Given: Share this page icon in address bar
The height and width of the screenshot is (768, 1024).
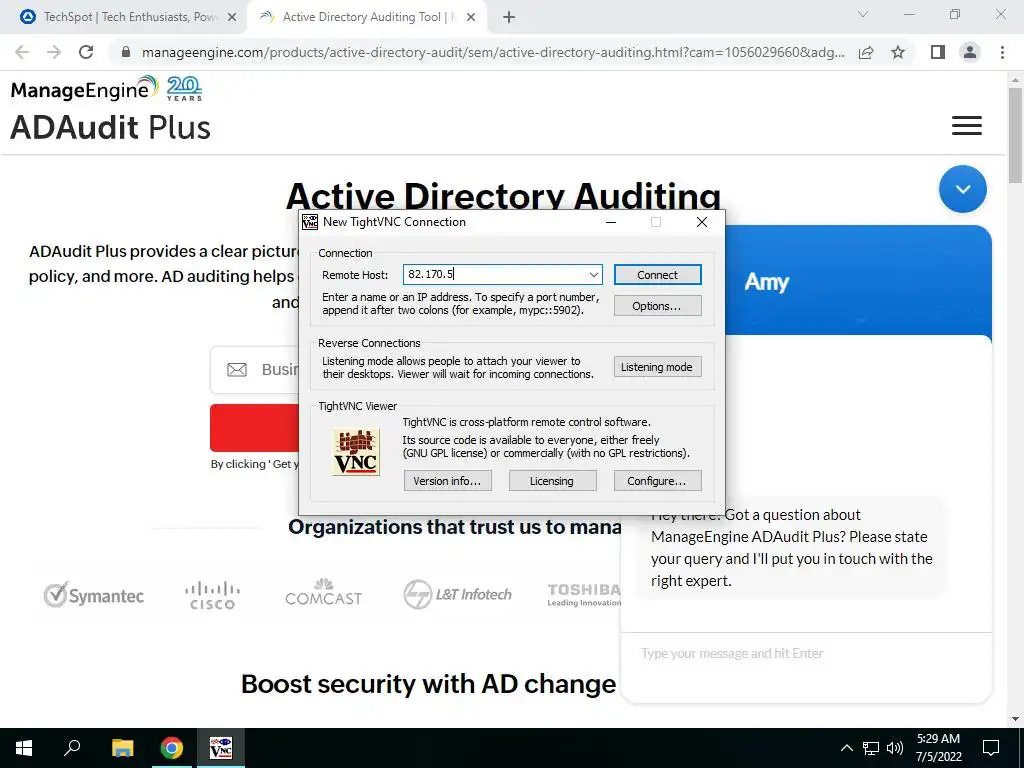Looking at the screenshot, I should (x=866, y=52).
